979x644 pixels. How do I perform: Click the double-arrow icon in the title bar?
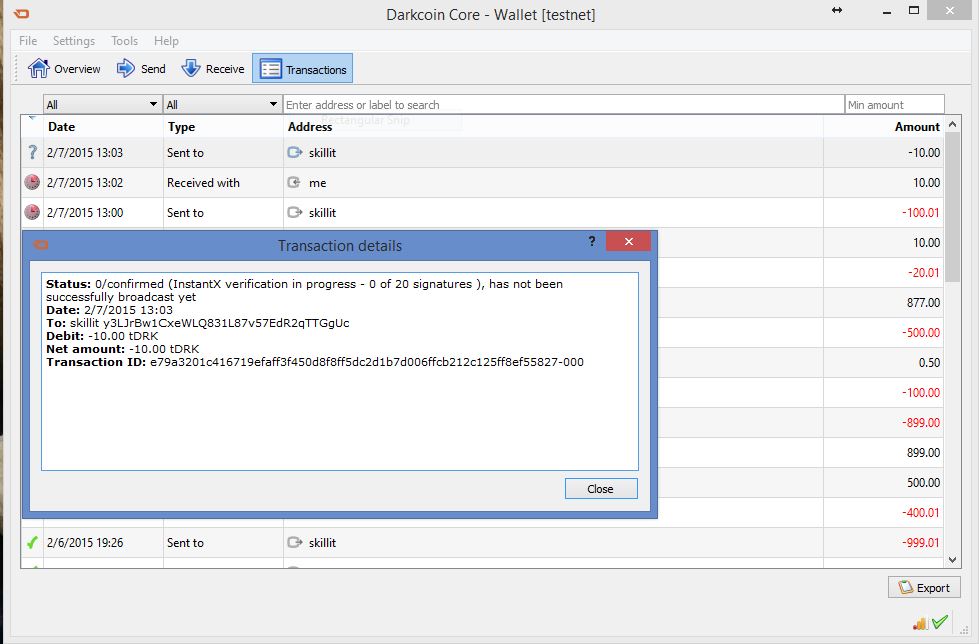coord(837,10)
